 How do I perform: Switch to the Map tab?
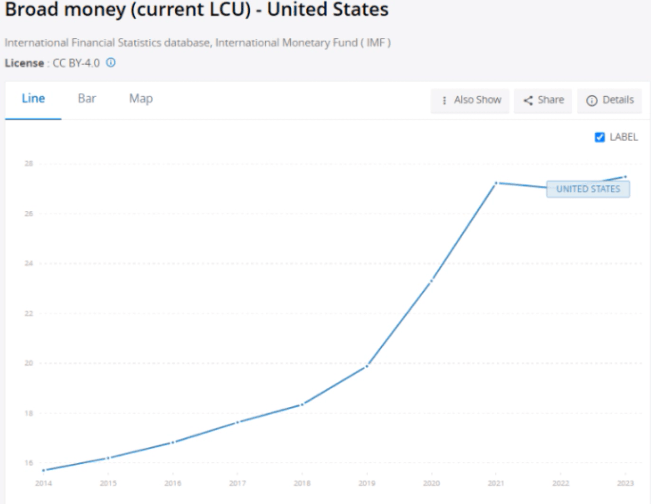tap(141, 99)
